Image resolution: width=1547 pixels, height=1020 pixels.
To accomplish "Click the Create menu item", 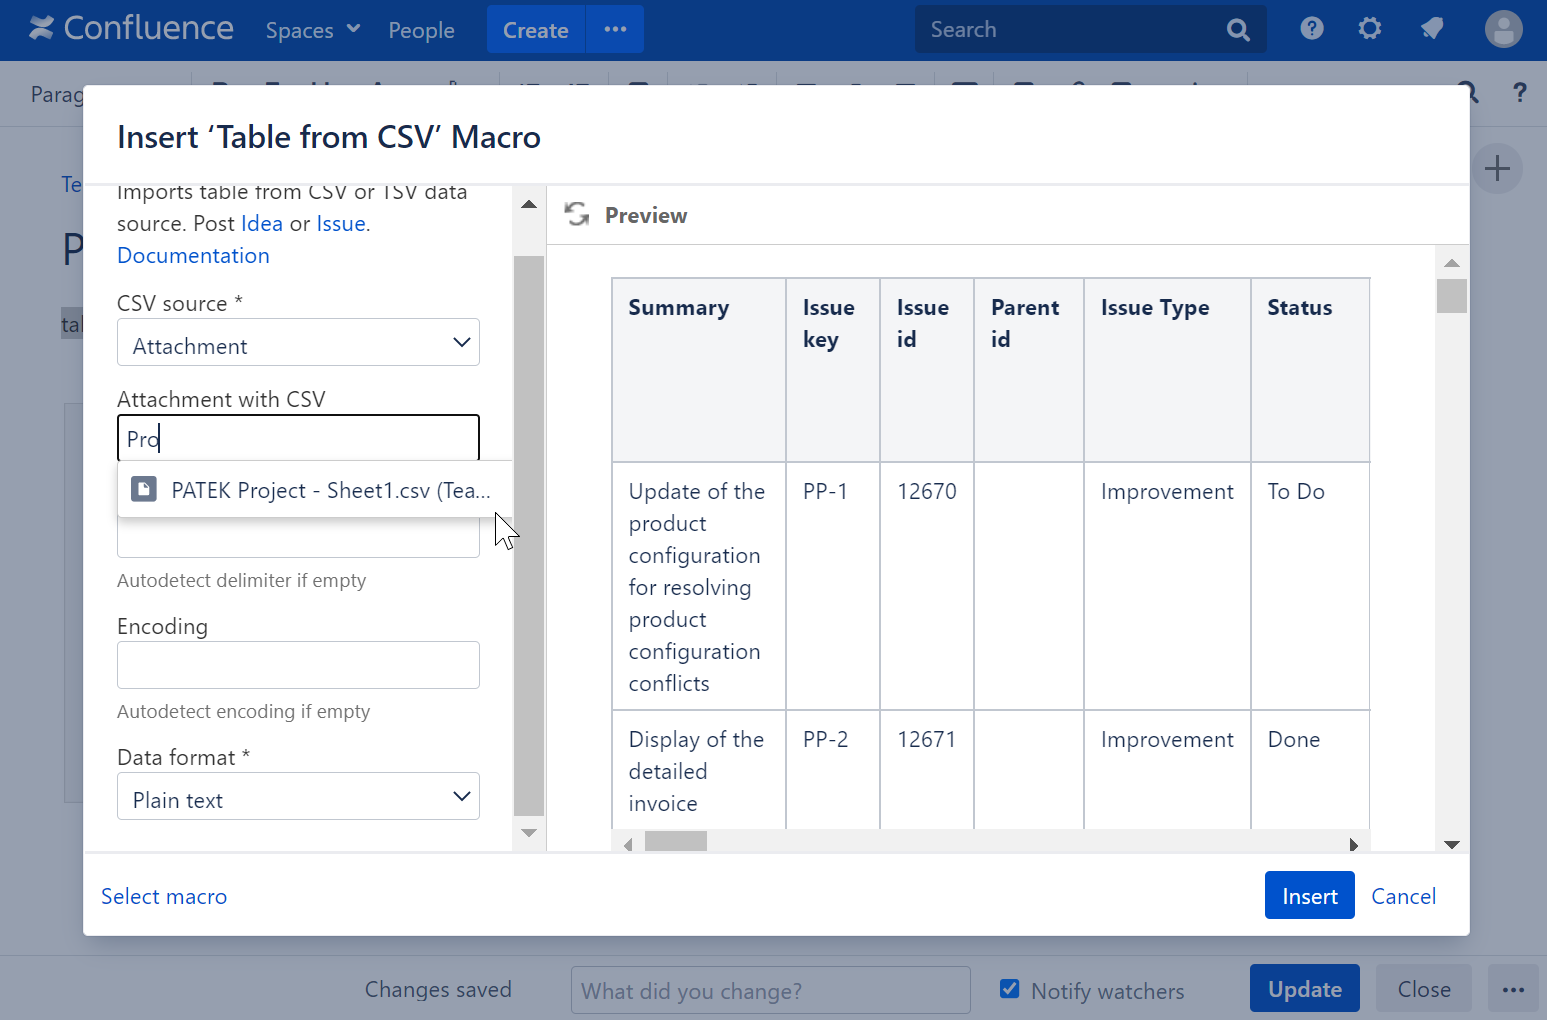I will [535, 29].
